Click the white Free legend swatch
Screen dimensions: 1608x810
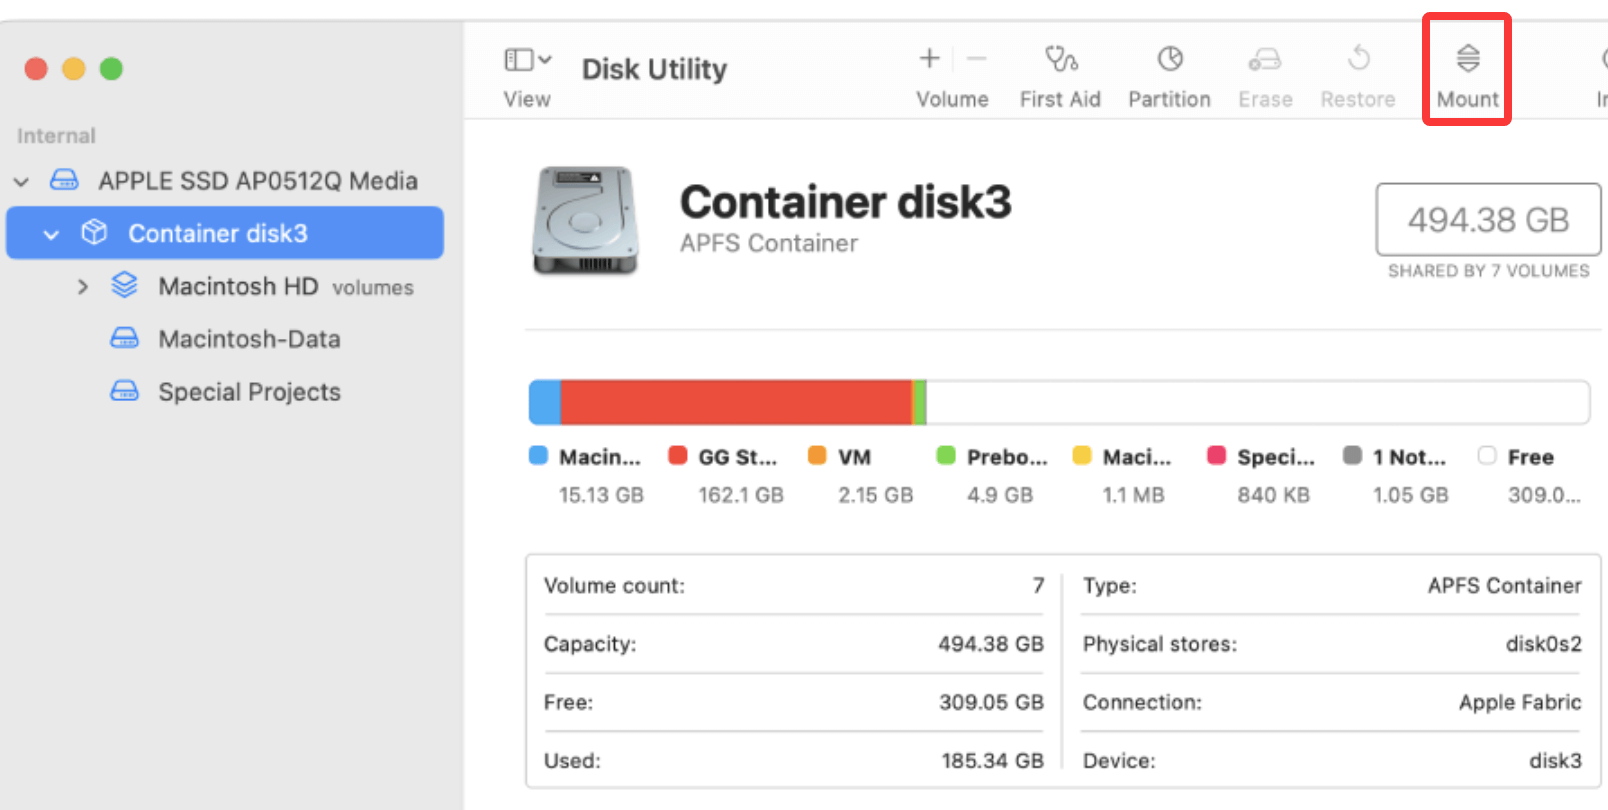[1487, 455]
